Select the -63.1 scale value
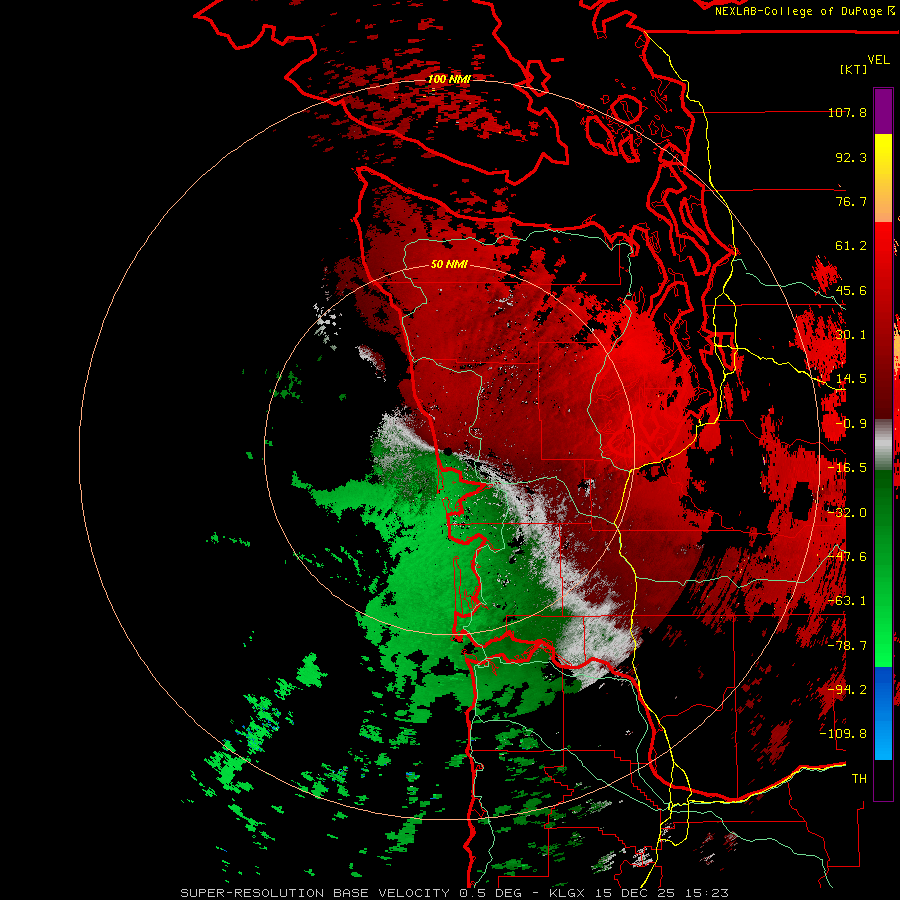Image resolution: width=900 pixels, height=900 pixels. pos(847,601)
